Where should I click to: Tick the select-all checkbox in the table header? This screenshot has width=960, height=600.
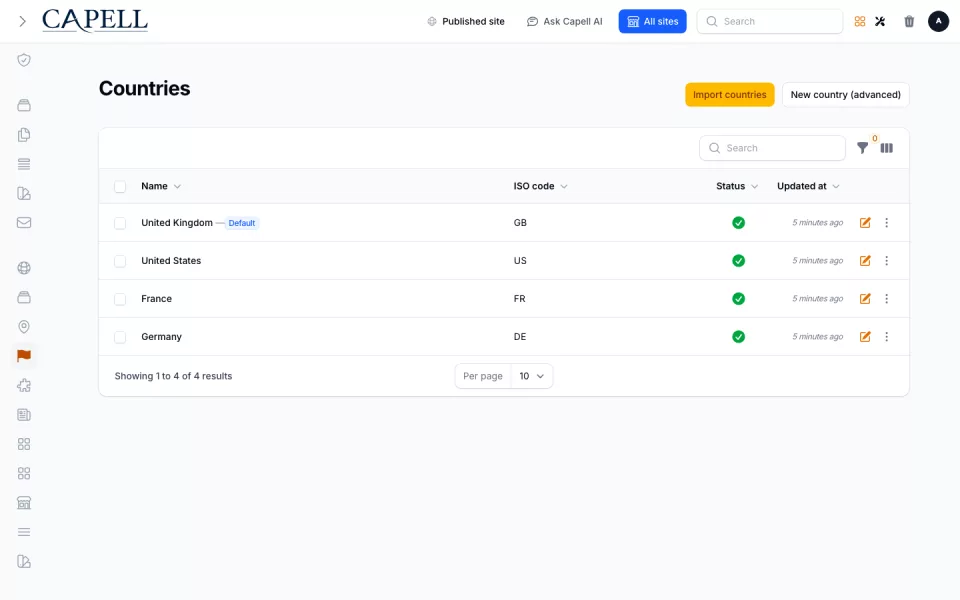pyautogui.click(x=120, y=187)
